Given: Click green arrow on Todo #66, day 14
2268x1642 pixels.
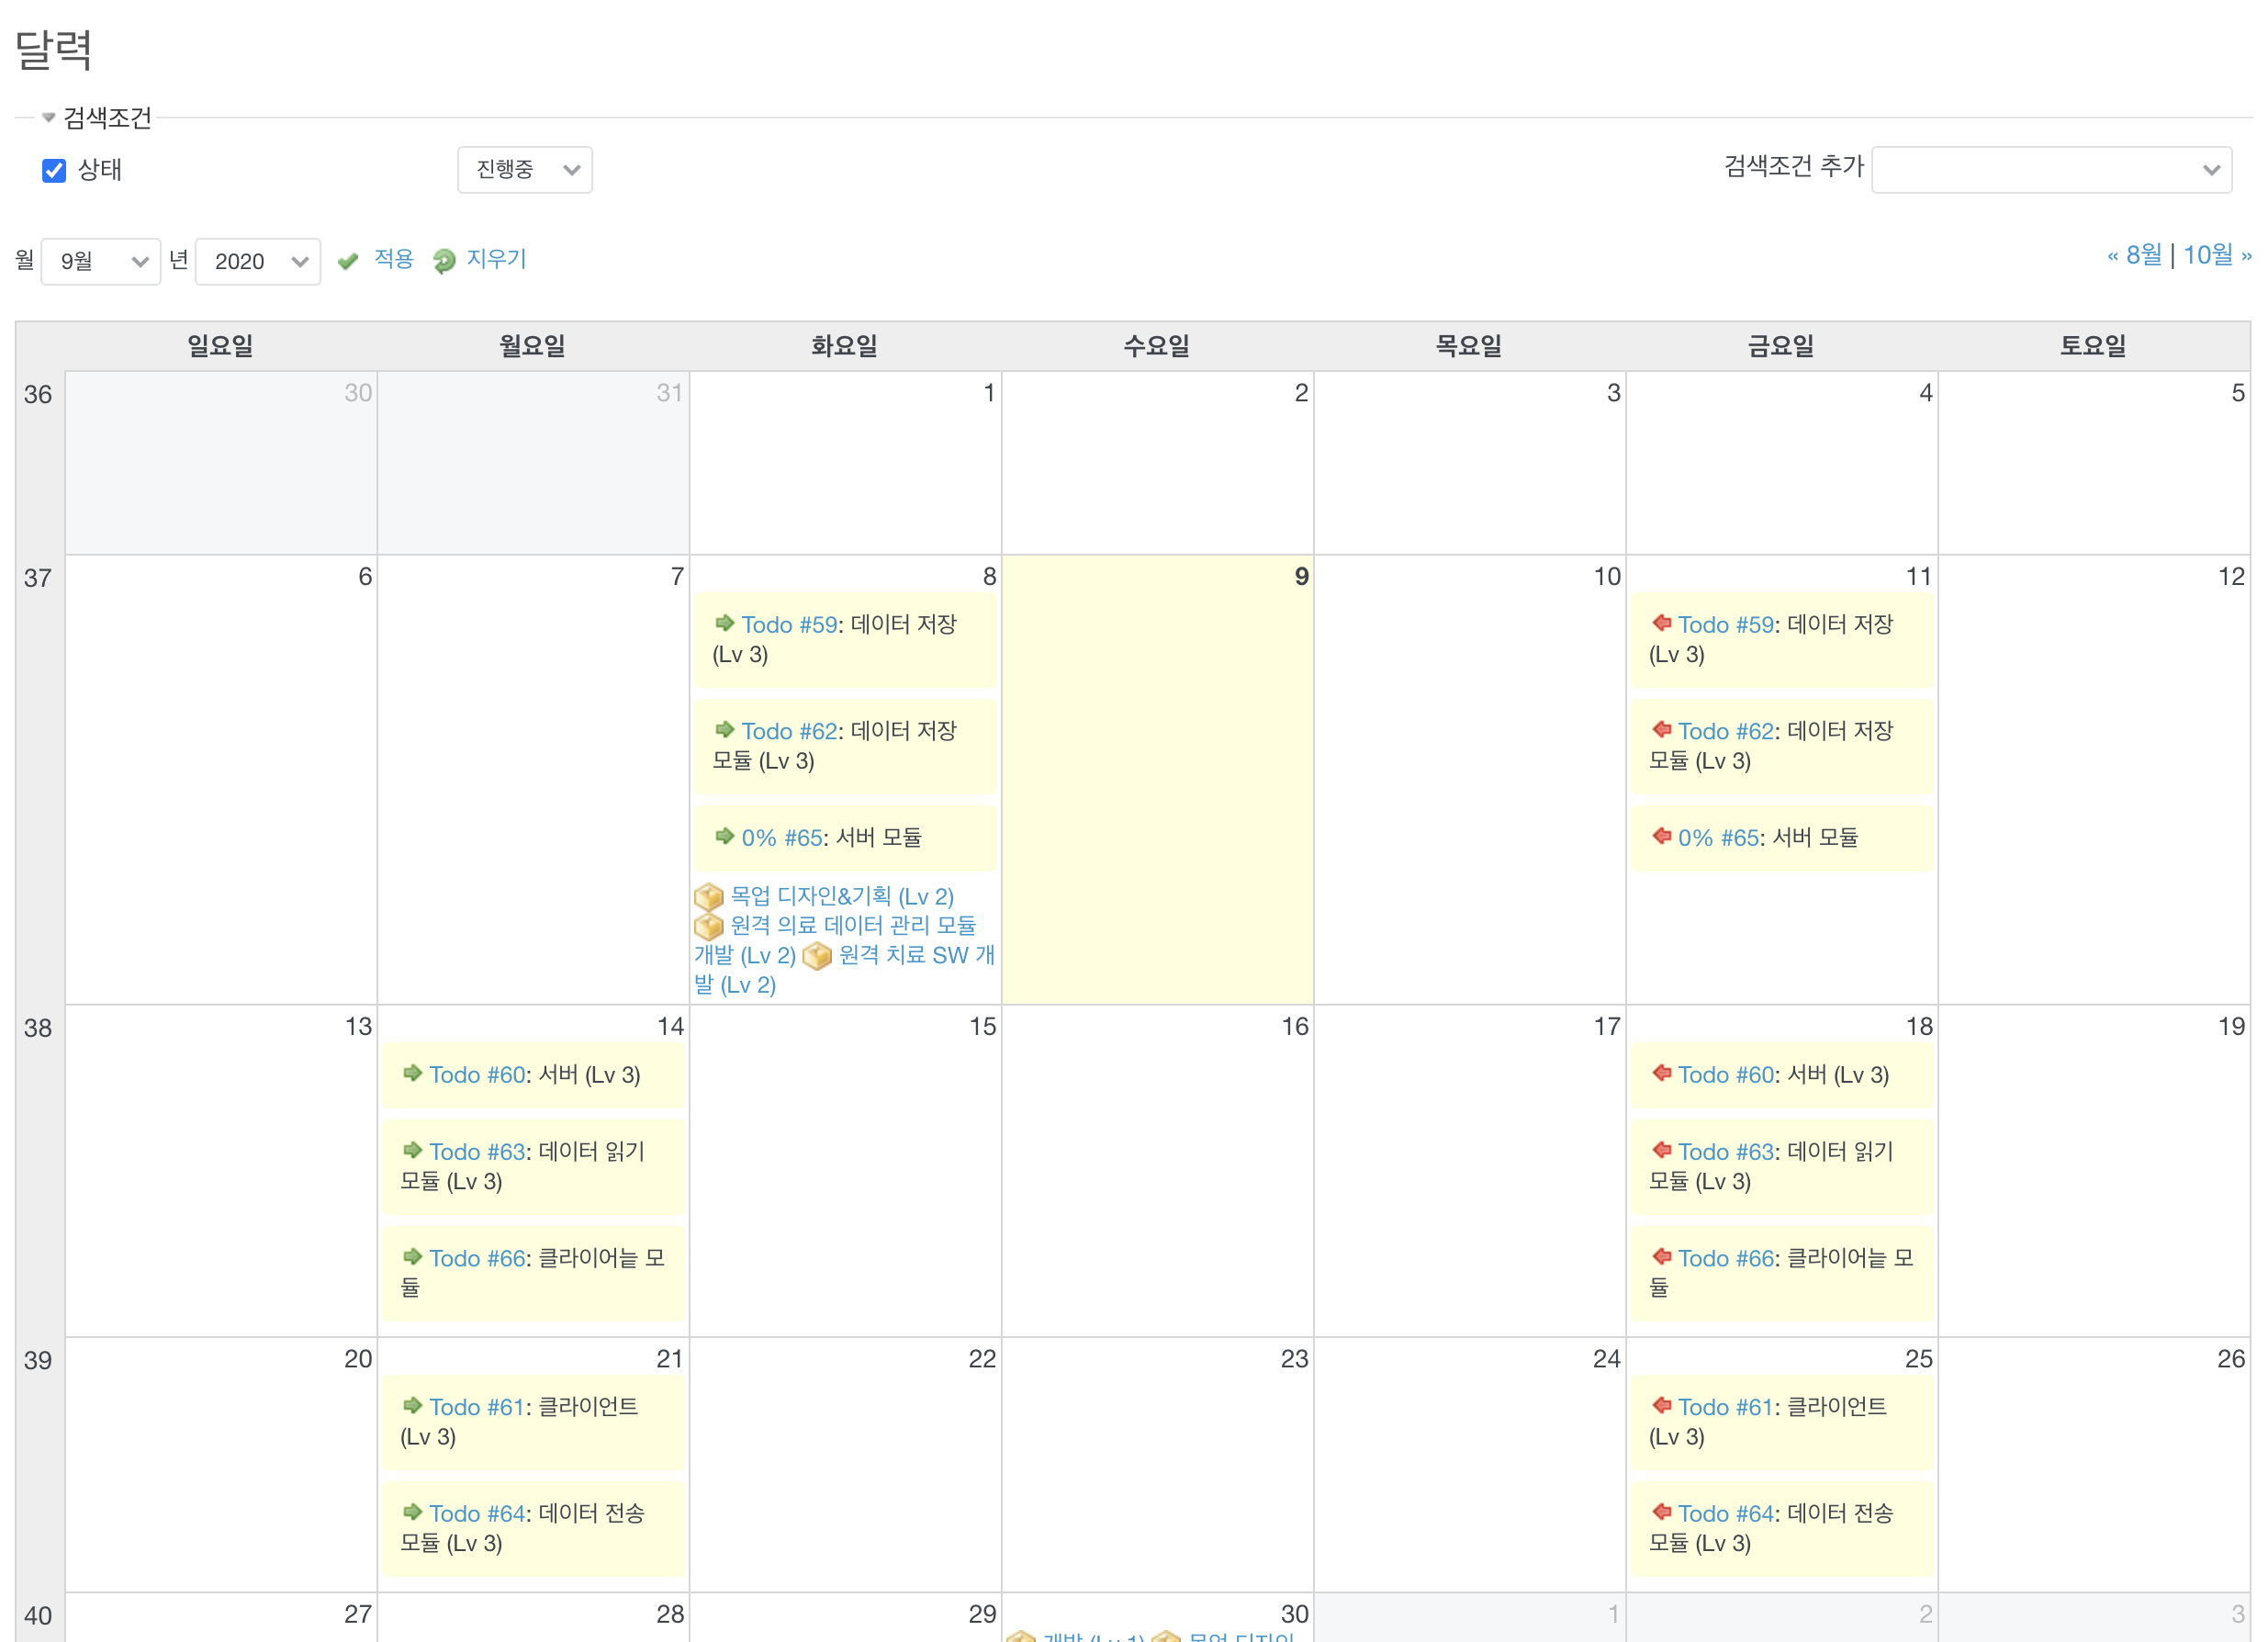Looking at the screenshot, I should 412,1256.
